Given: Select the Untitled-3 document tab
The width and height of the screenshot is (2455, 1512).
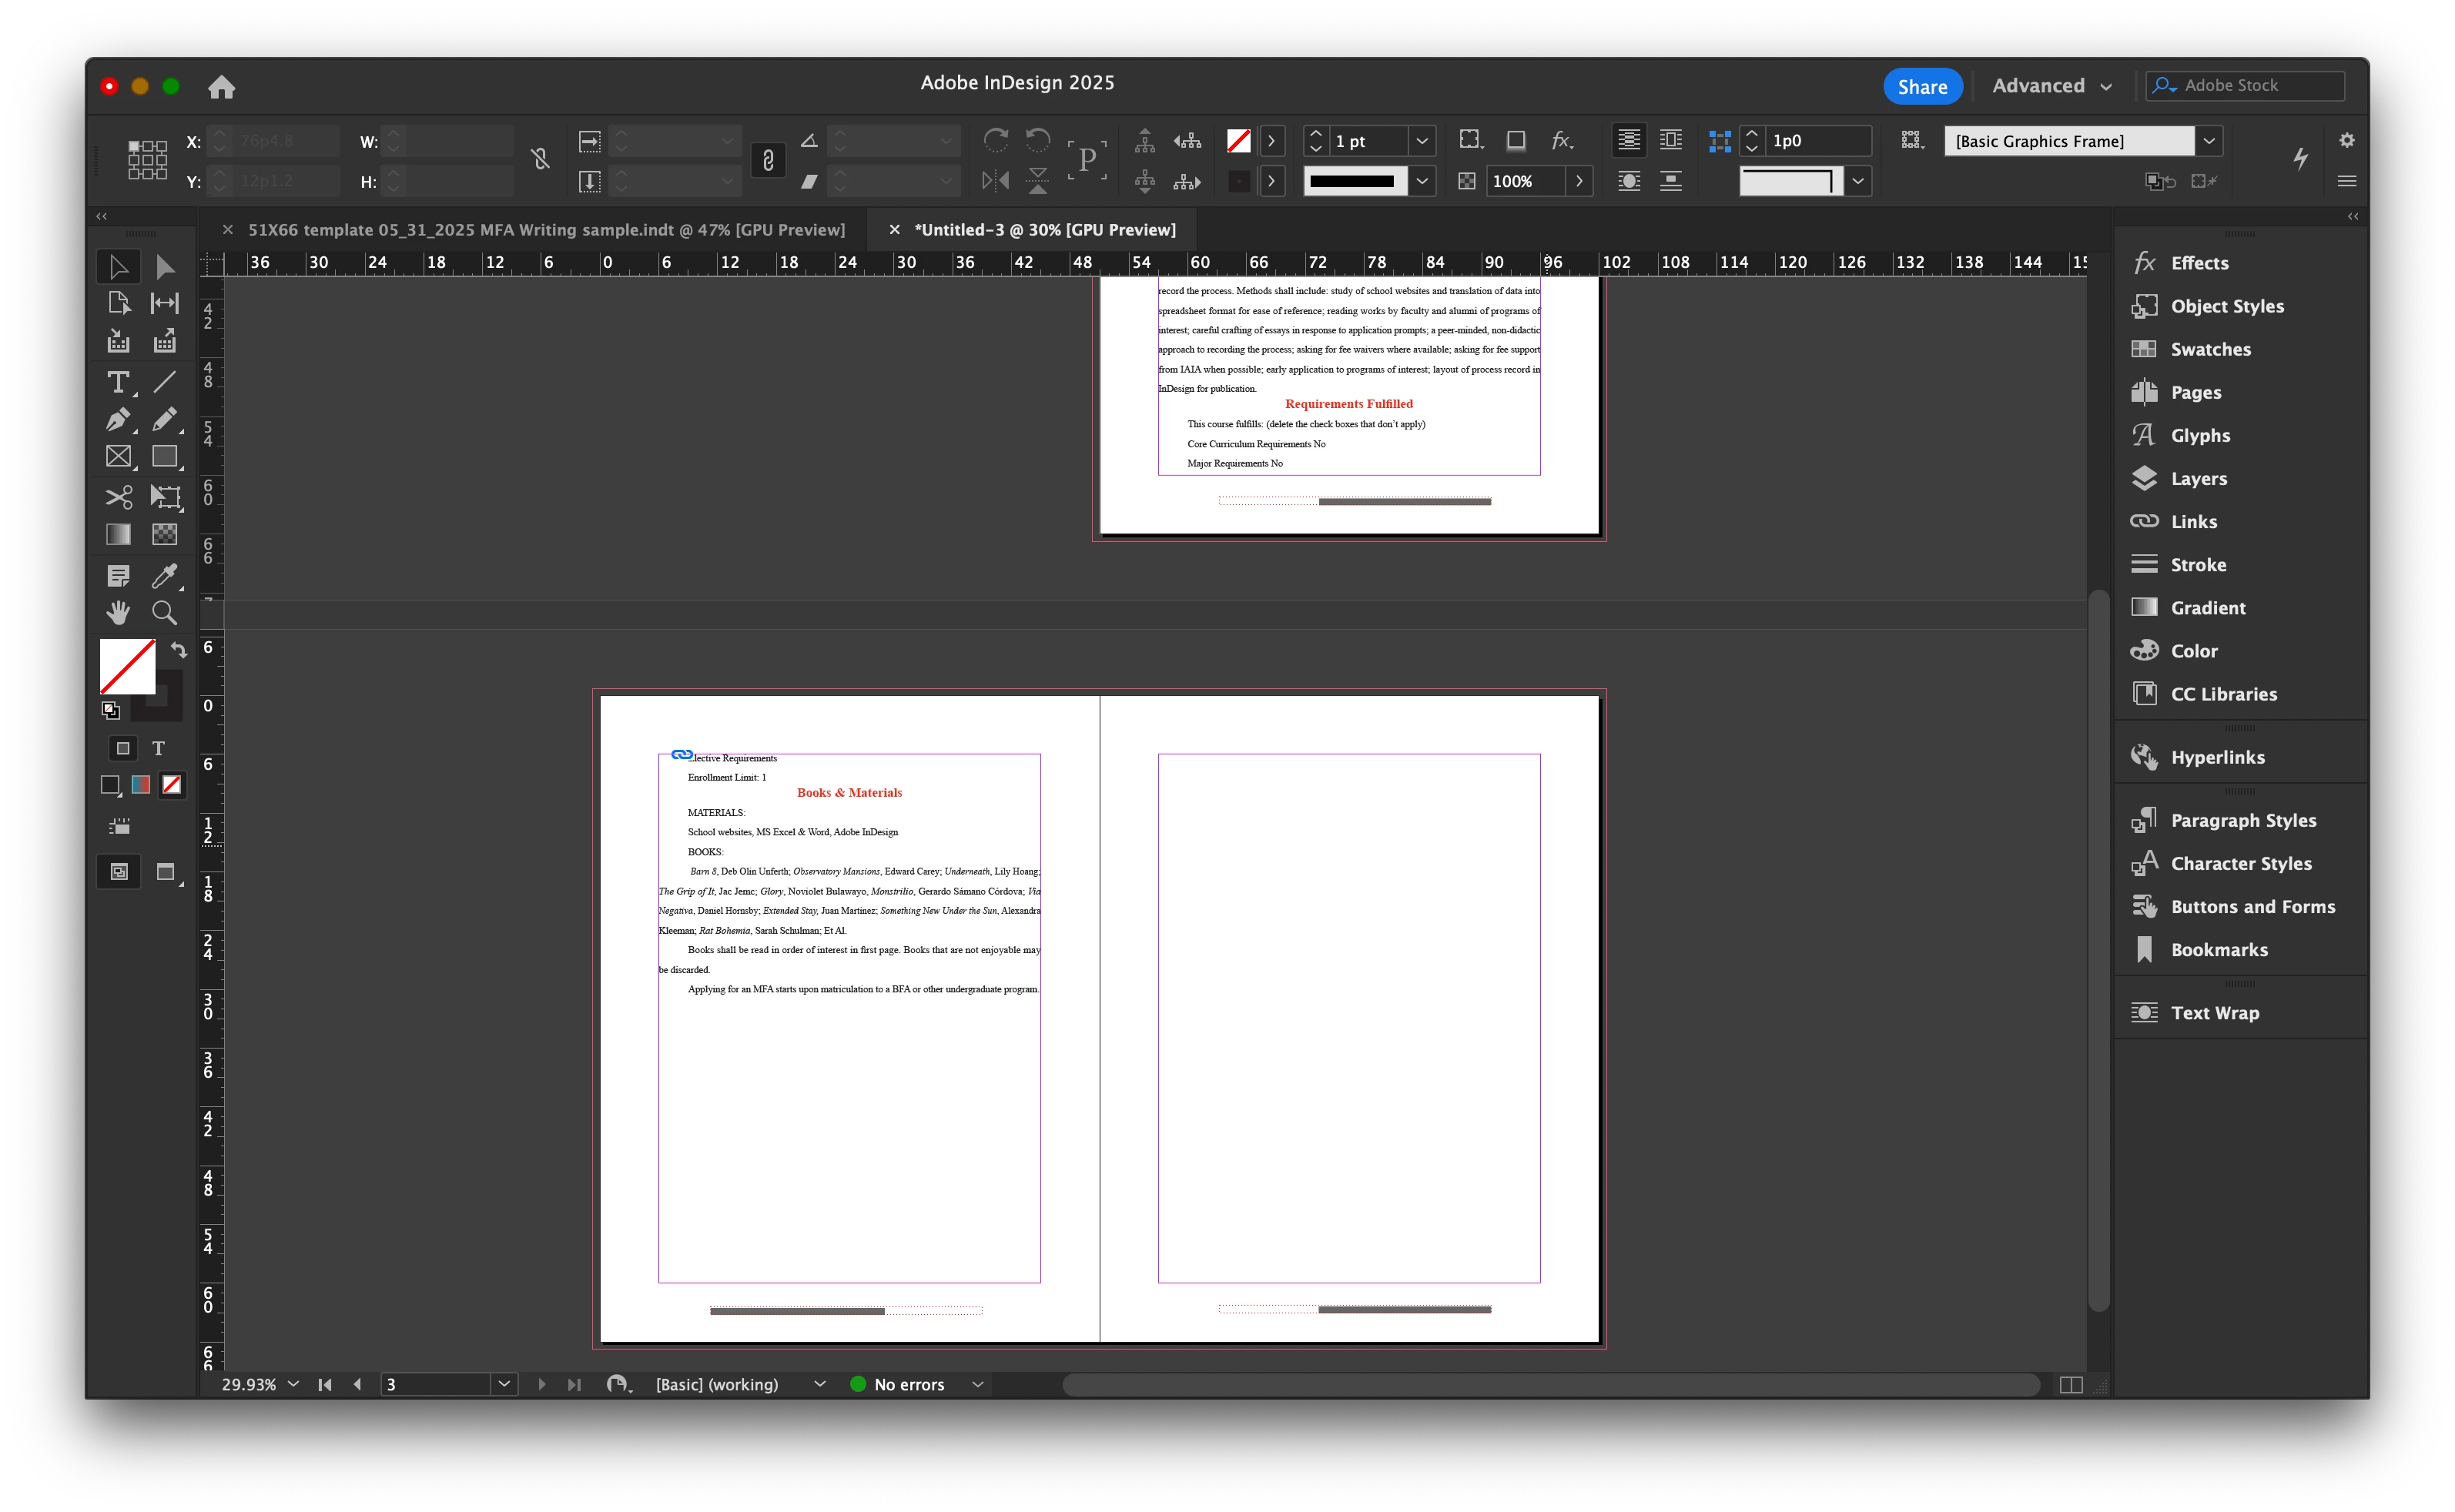Looking at the screenshot, I should point(1044,230).
